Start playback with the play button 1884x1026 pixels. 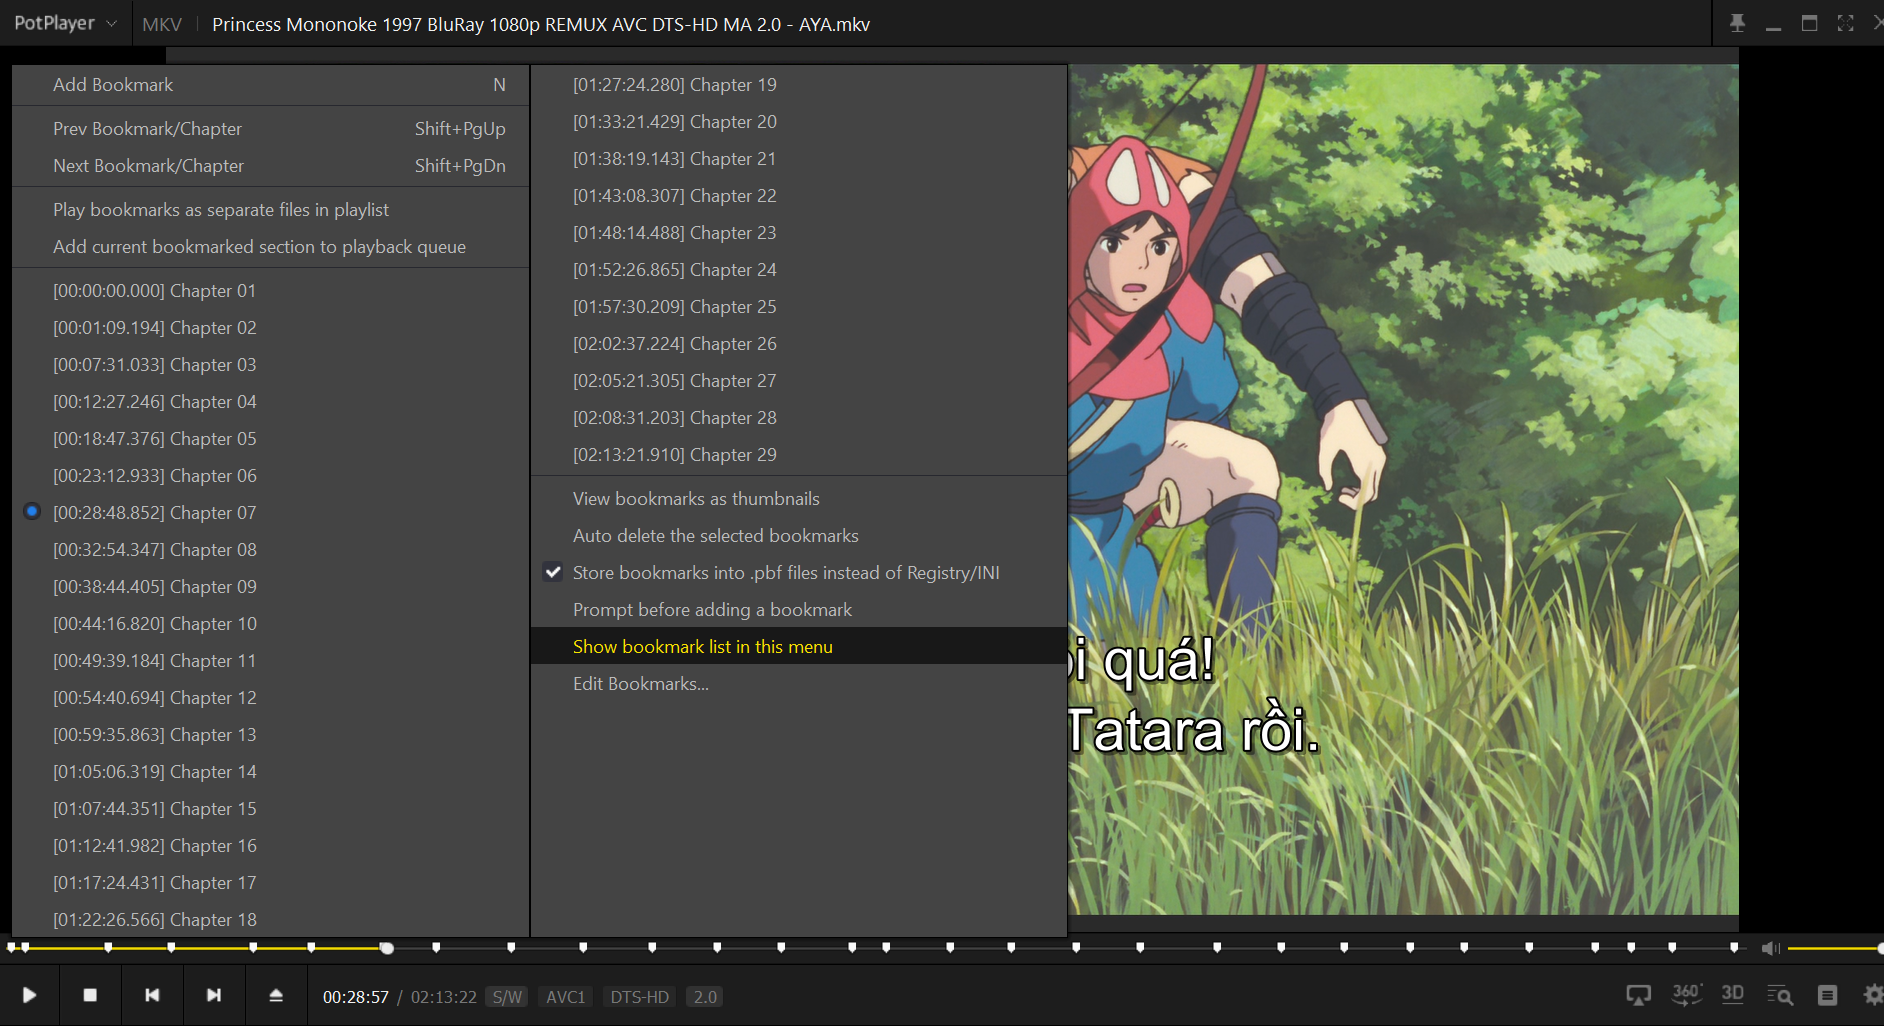29,995
